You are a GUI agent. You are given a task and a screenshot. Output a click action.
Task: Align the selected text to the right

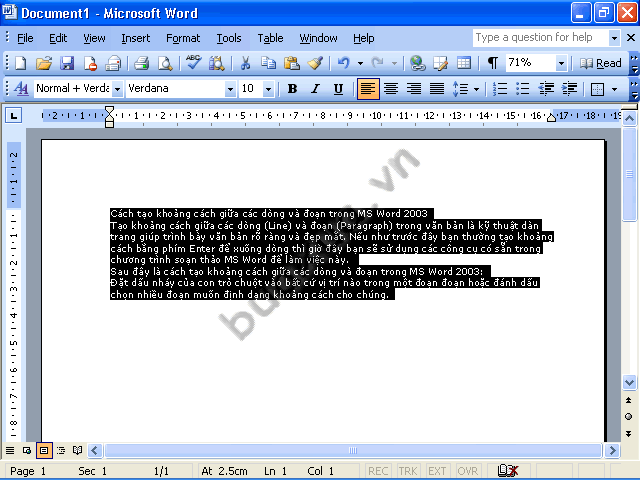tap(414, 89)
